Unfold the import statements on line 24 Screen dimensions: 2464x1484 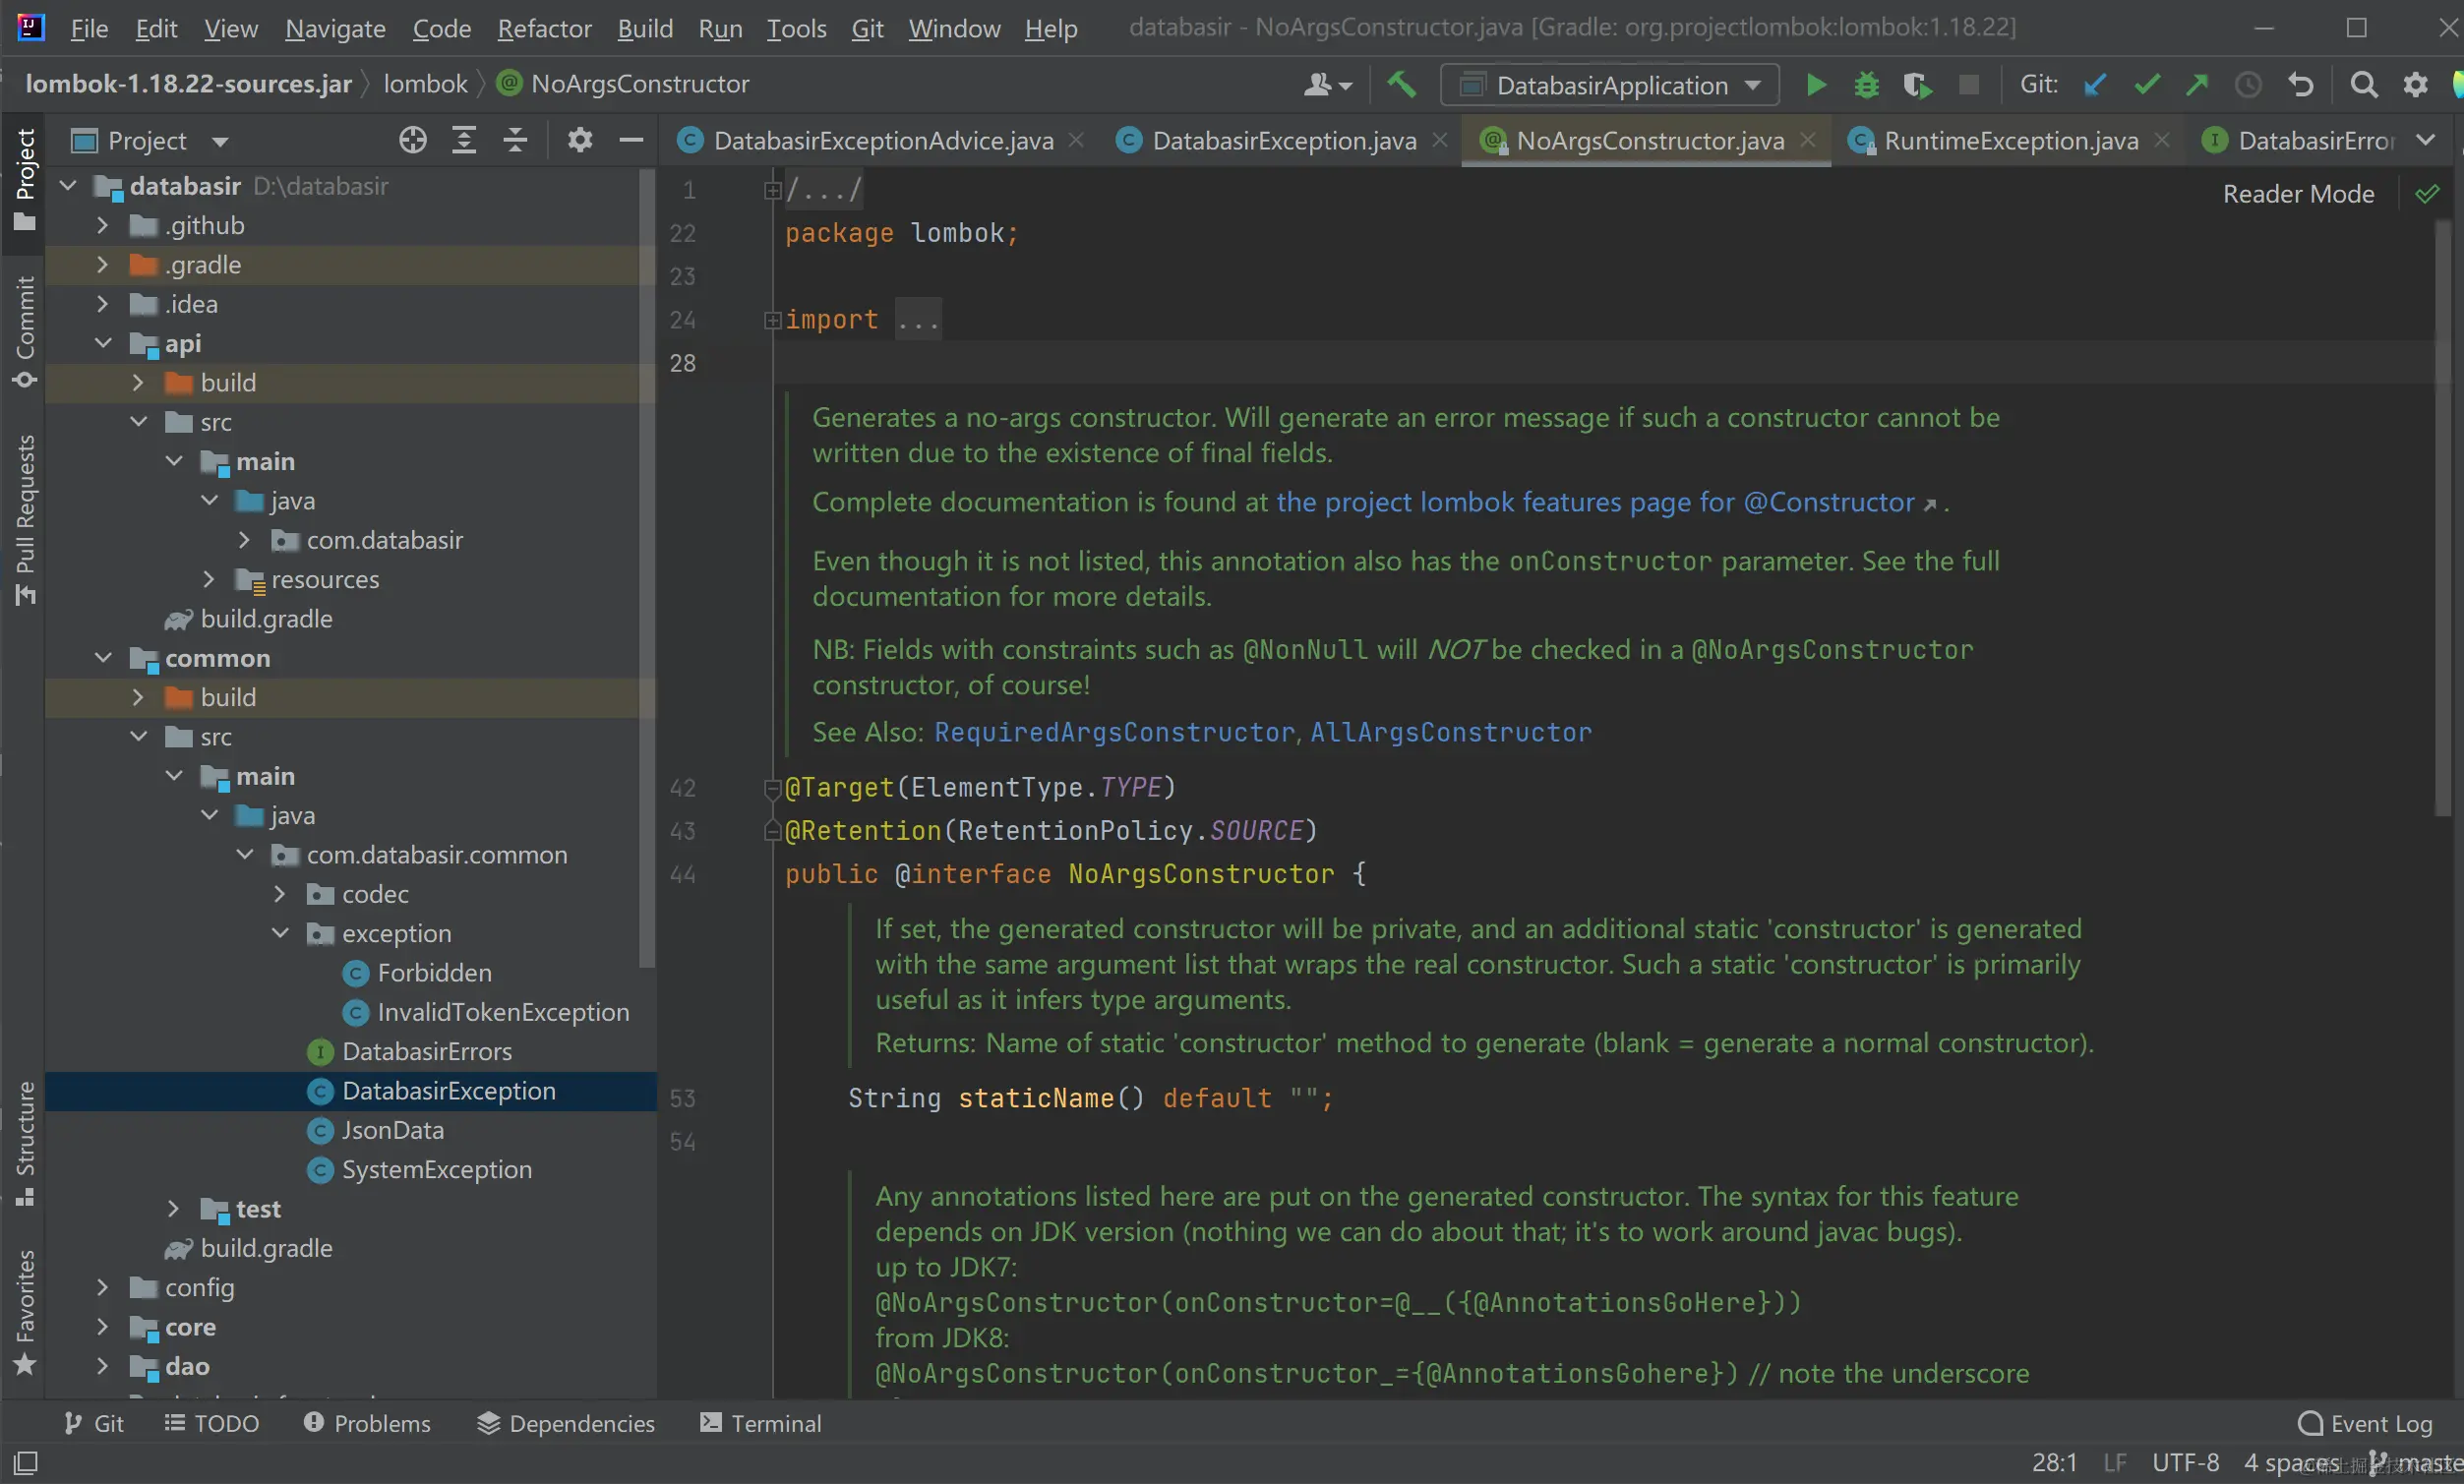coord(772,320)
